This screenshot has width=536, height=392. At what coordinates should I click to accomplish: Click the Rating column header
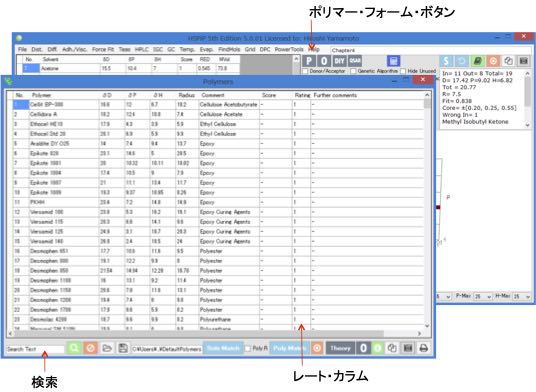click(302, 95)
